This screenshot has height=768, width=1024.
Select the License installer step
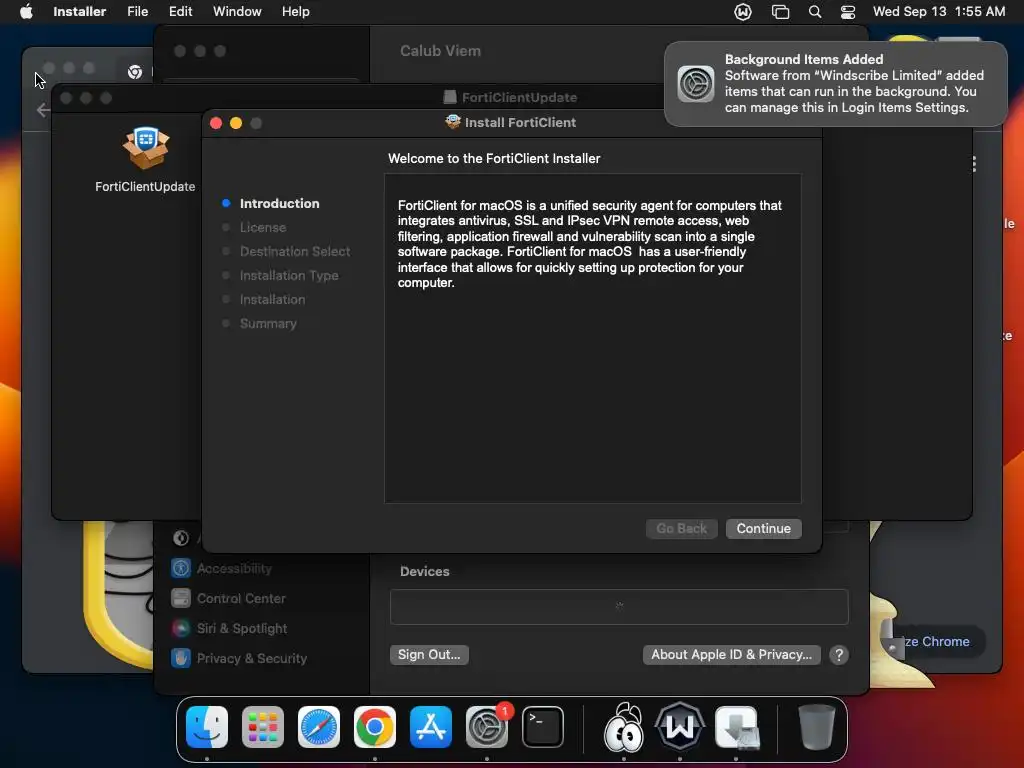(263, 227)
